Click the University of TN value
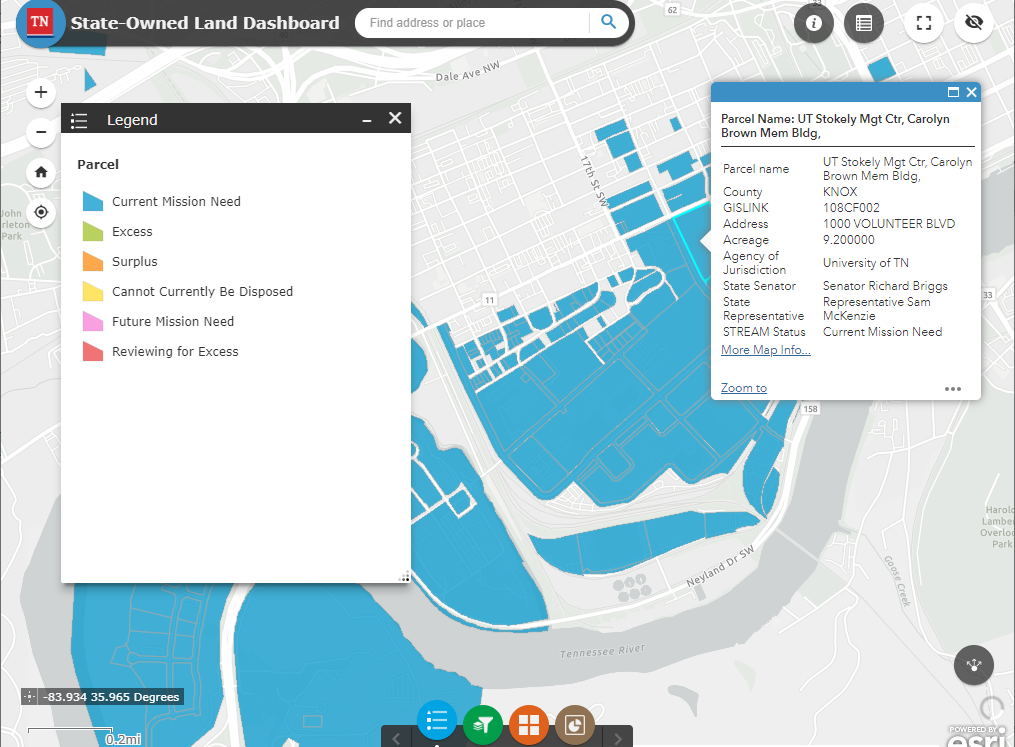Viewport: 1015px width, 747px height. [x=865, y=263]
